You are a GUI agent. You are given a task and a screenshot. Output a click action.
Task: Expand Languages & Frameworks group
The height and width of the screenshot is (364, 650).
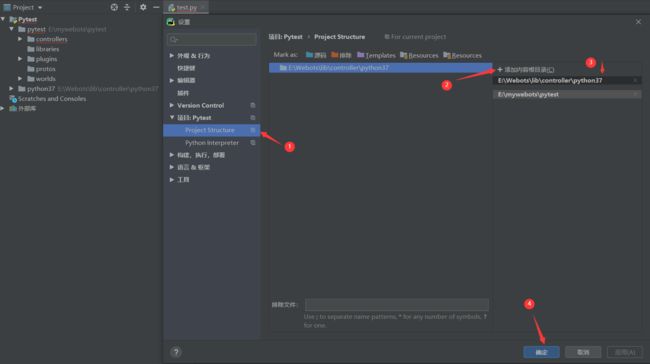[172, 167]
